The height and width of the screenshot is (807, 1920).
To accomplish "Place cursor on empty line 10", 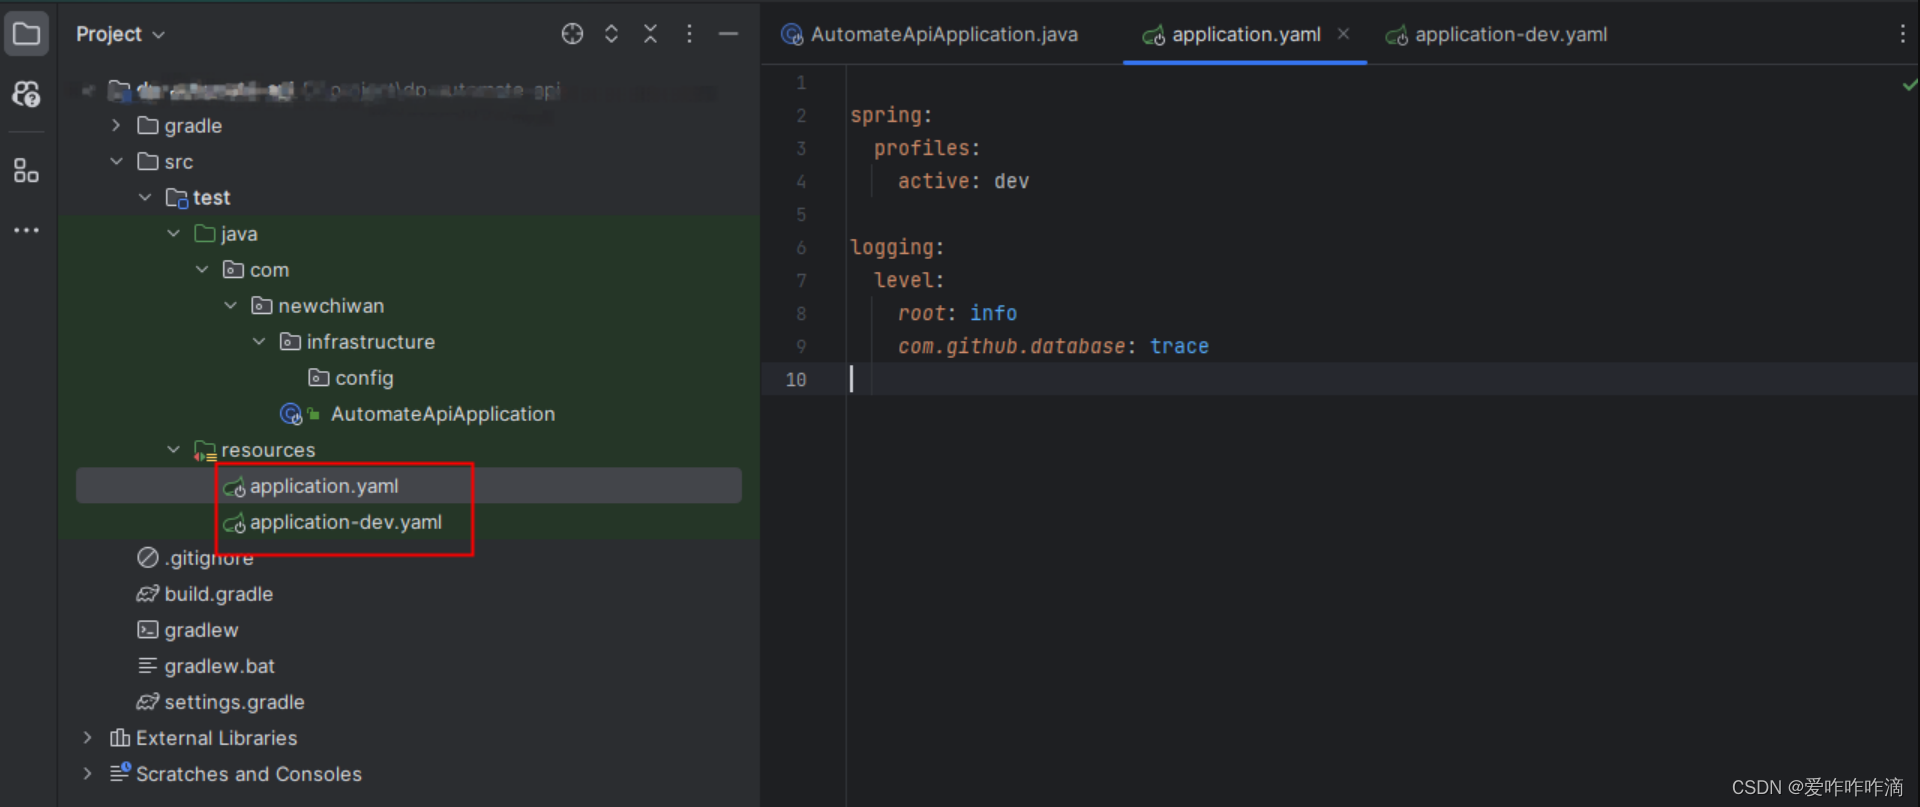I will pos(1383,379).
